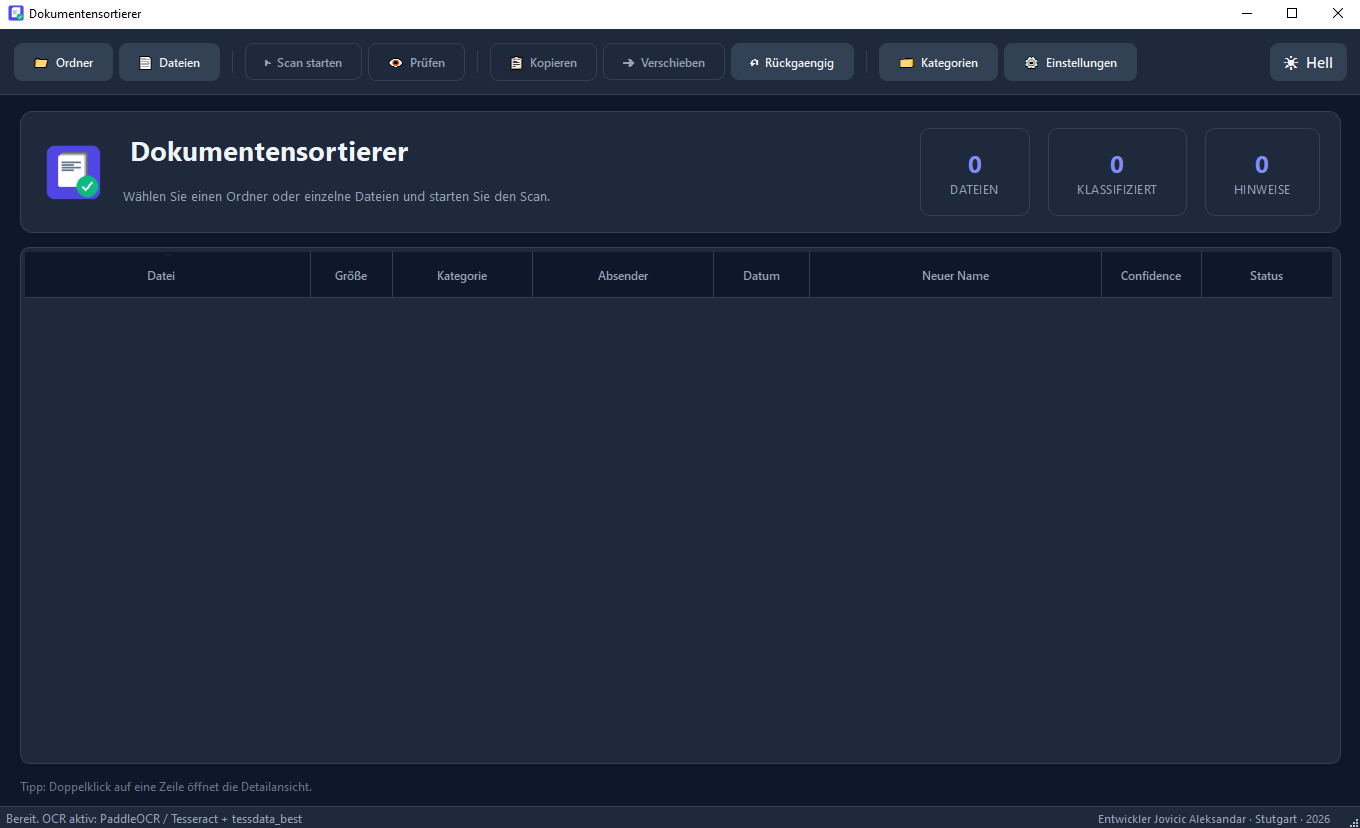Sort by the Confidence column header
Screen dimensions: 1360x828
click(x=1151, y=275)
